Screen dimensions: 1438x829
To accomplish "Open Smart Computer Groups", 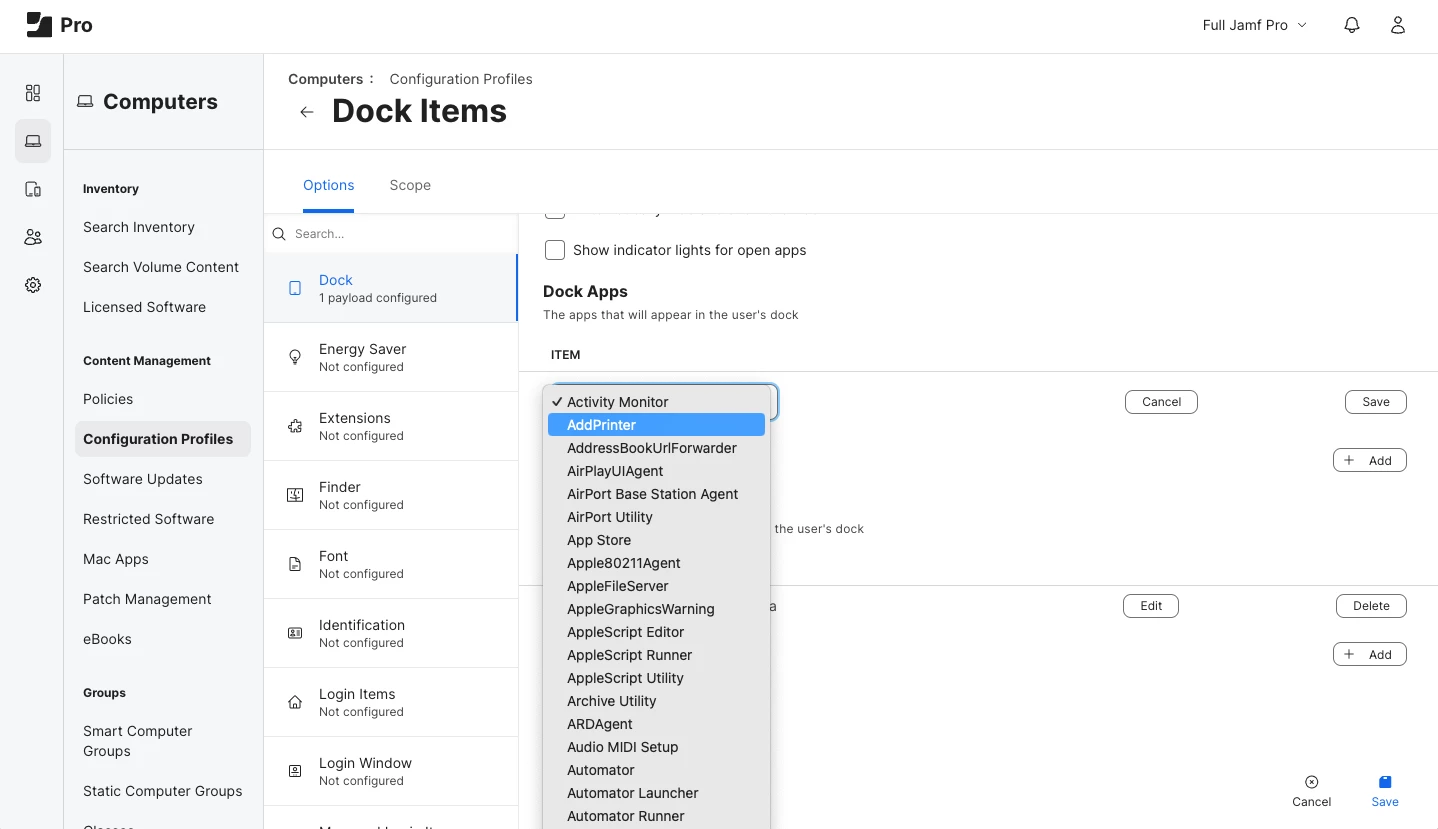I will [x=138, y=741].
